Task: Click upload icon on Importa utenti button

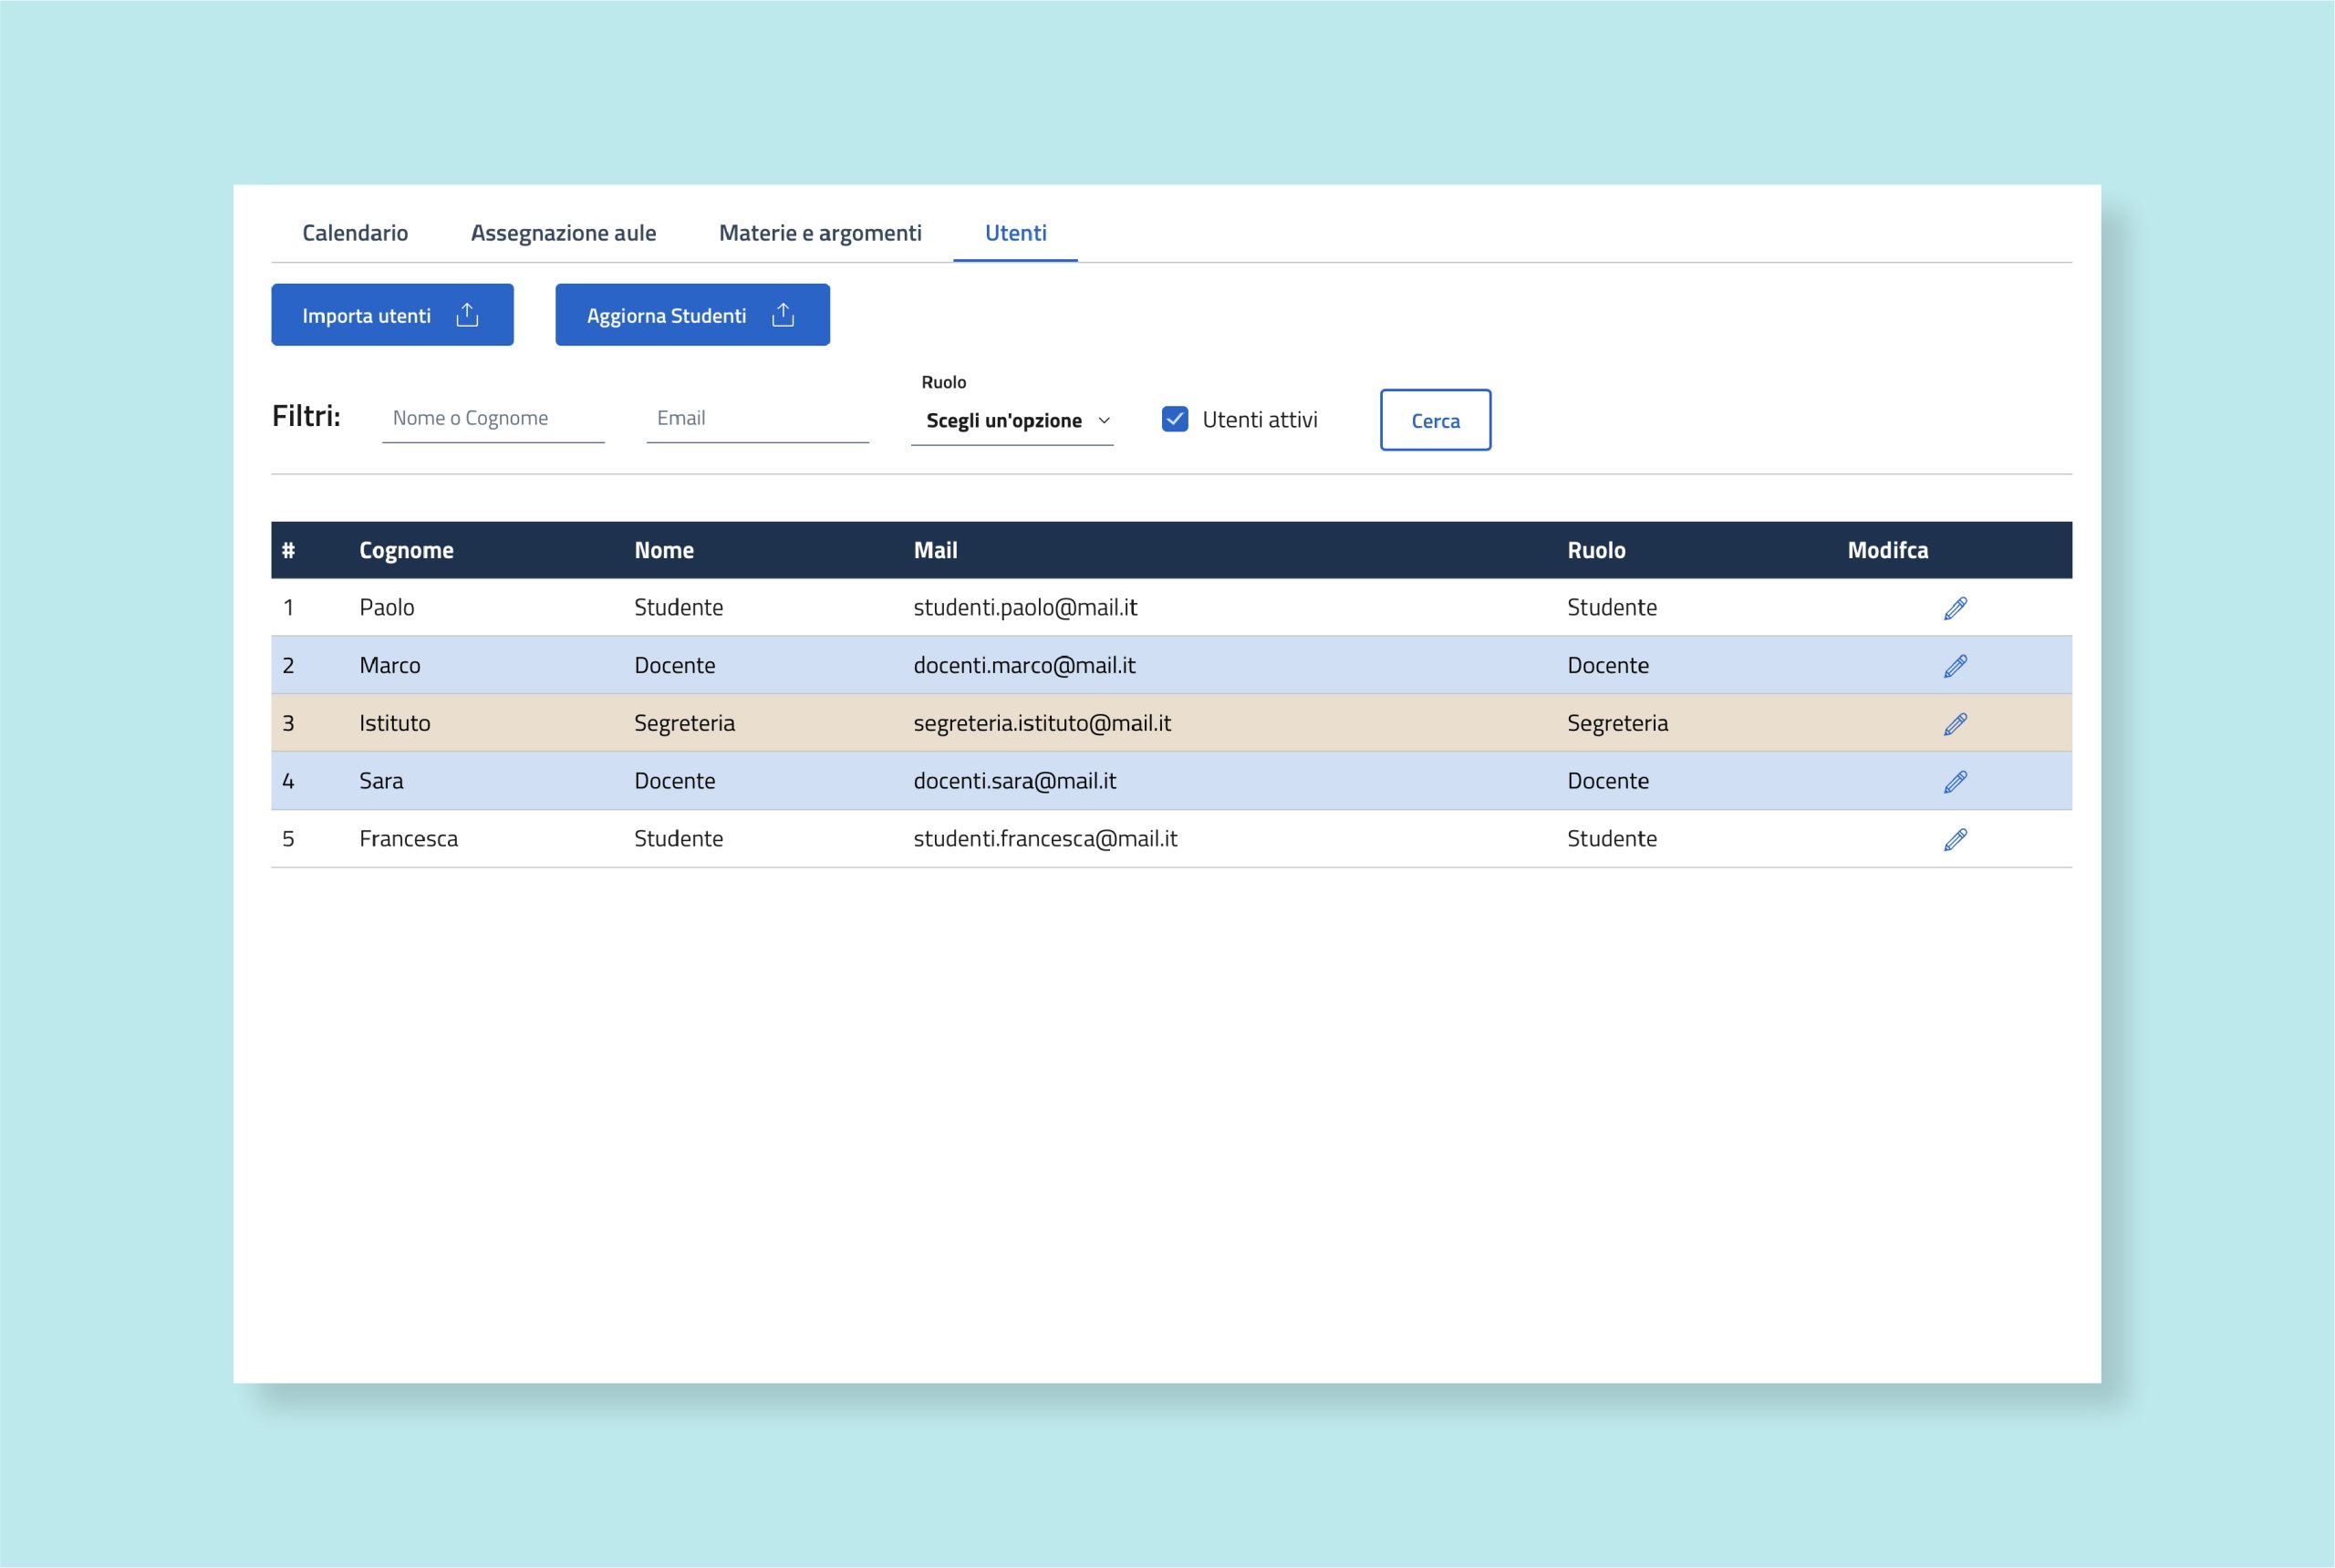Action: (467, 315)
